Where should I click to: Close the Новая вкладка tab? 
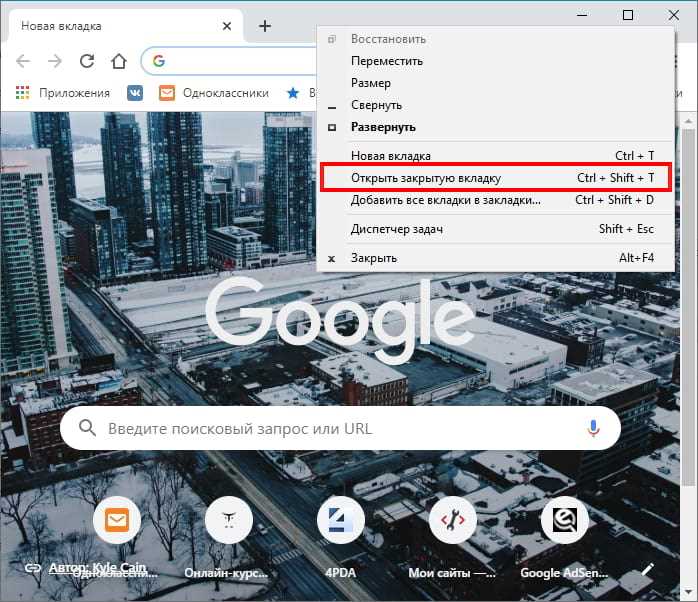pos(227,26)
